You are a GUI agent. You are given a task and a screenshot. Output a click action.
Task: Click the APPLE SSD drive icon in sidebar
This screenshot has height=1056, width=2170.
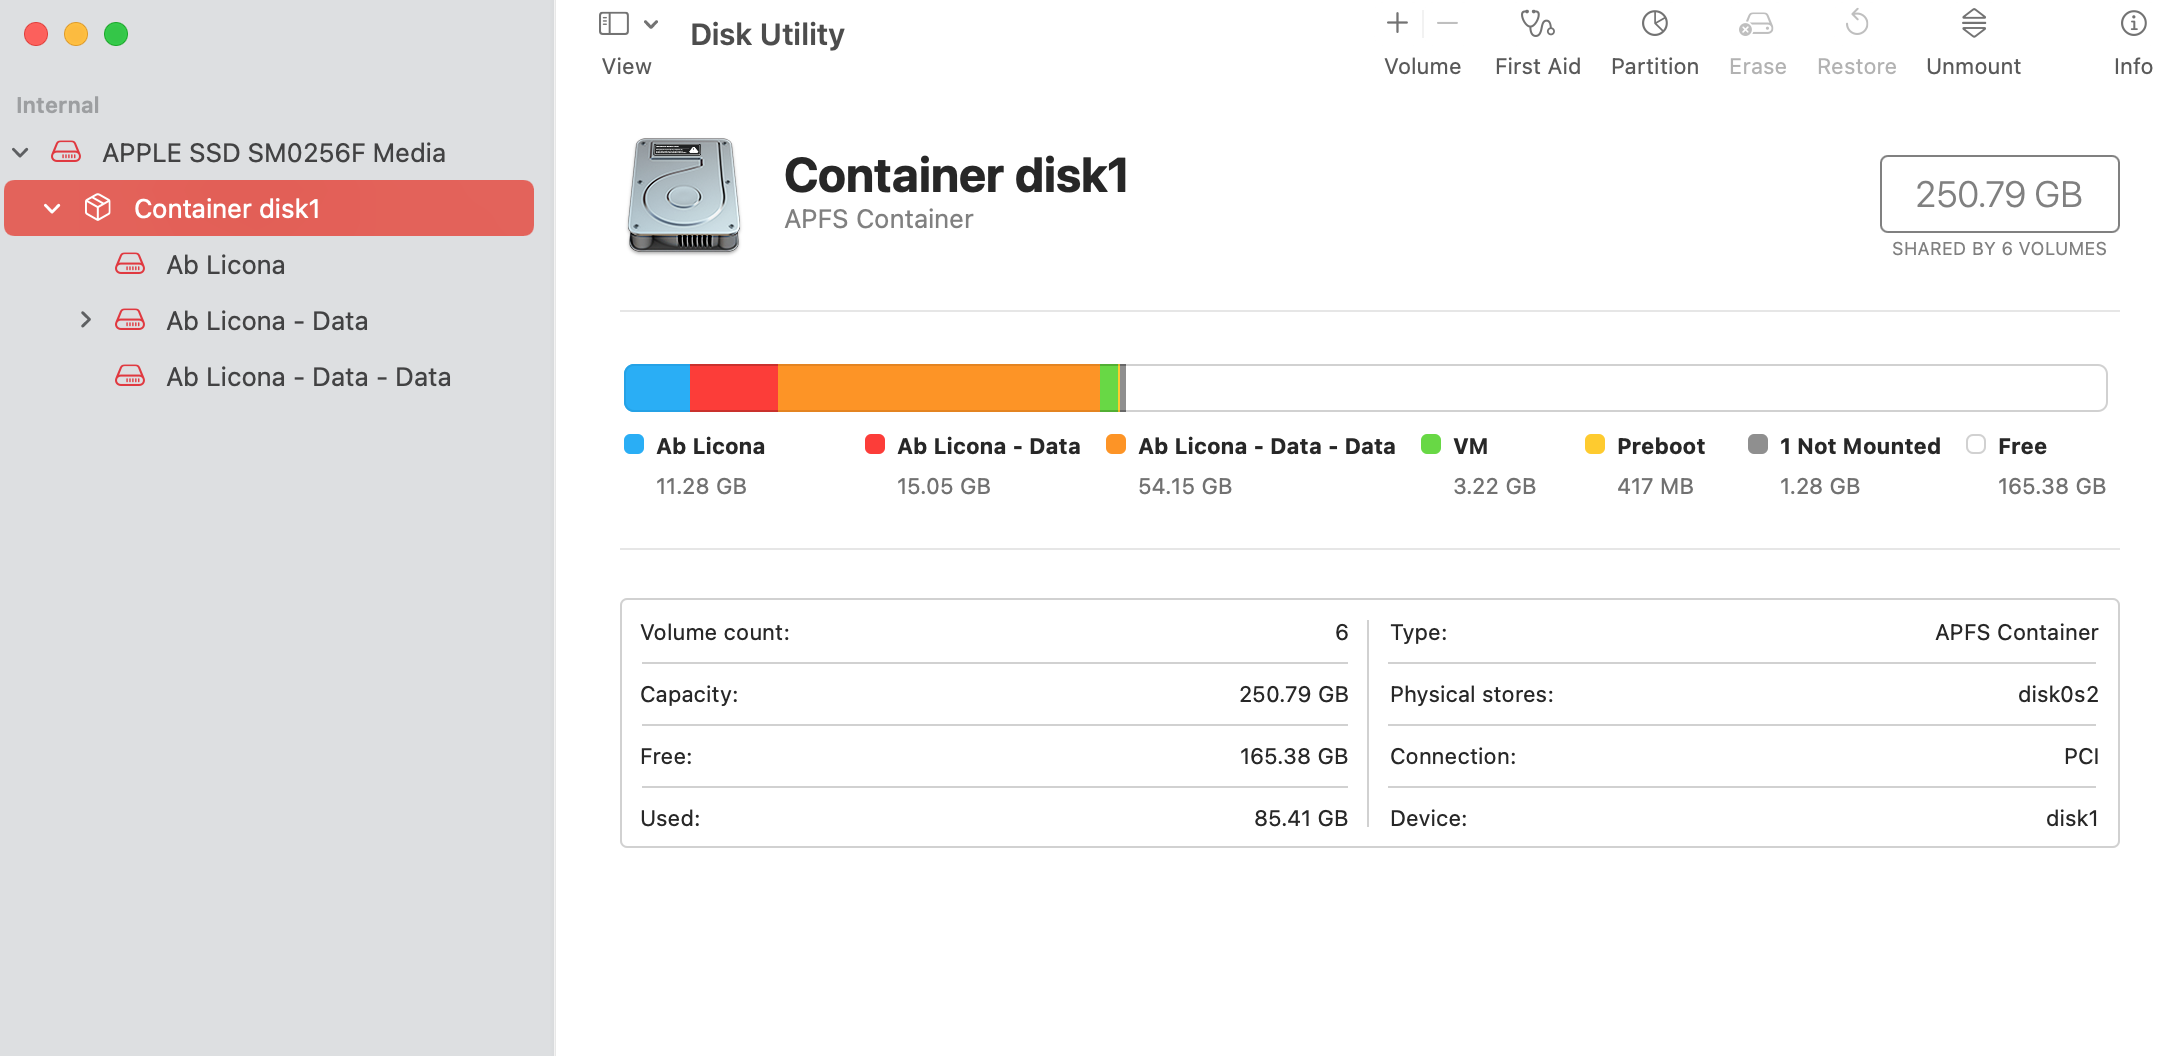[x=66, y=152]
